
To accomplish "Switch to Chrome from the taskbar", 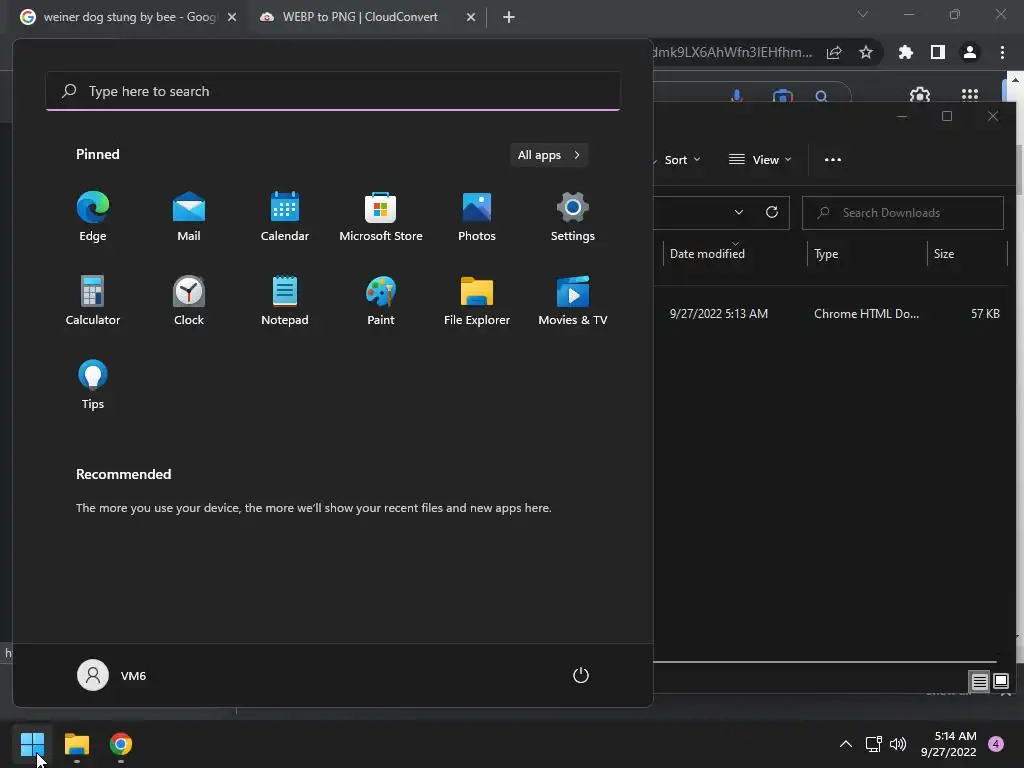I will (x=121, y=744).
